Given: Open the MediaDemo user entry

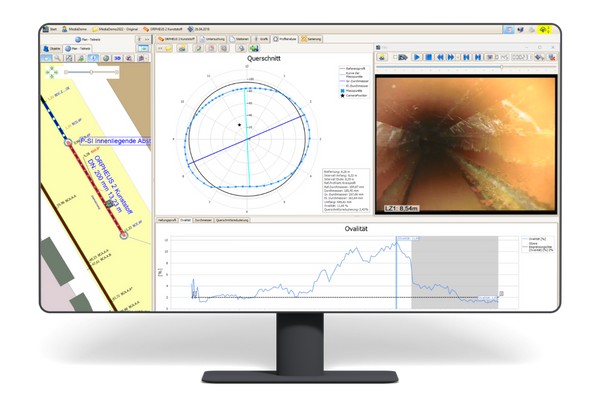Looking at the screenshot, I should point(74,29).
